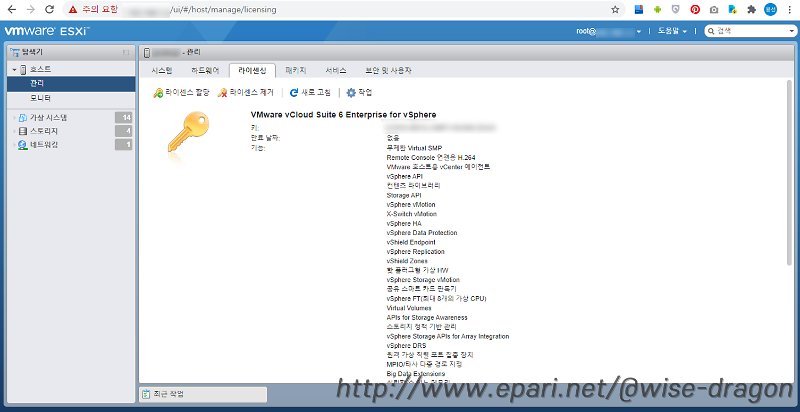Click the VMware vCloud Suite 6 Enterprise title
Viewport: 800px width, 412px height.
(343, 115)
